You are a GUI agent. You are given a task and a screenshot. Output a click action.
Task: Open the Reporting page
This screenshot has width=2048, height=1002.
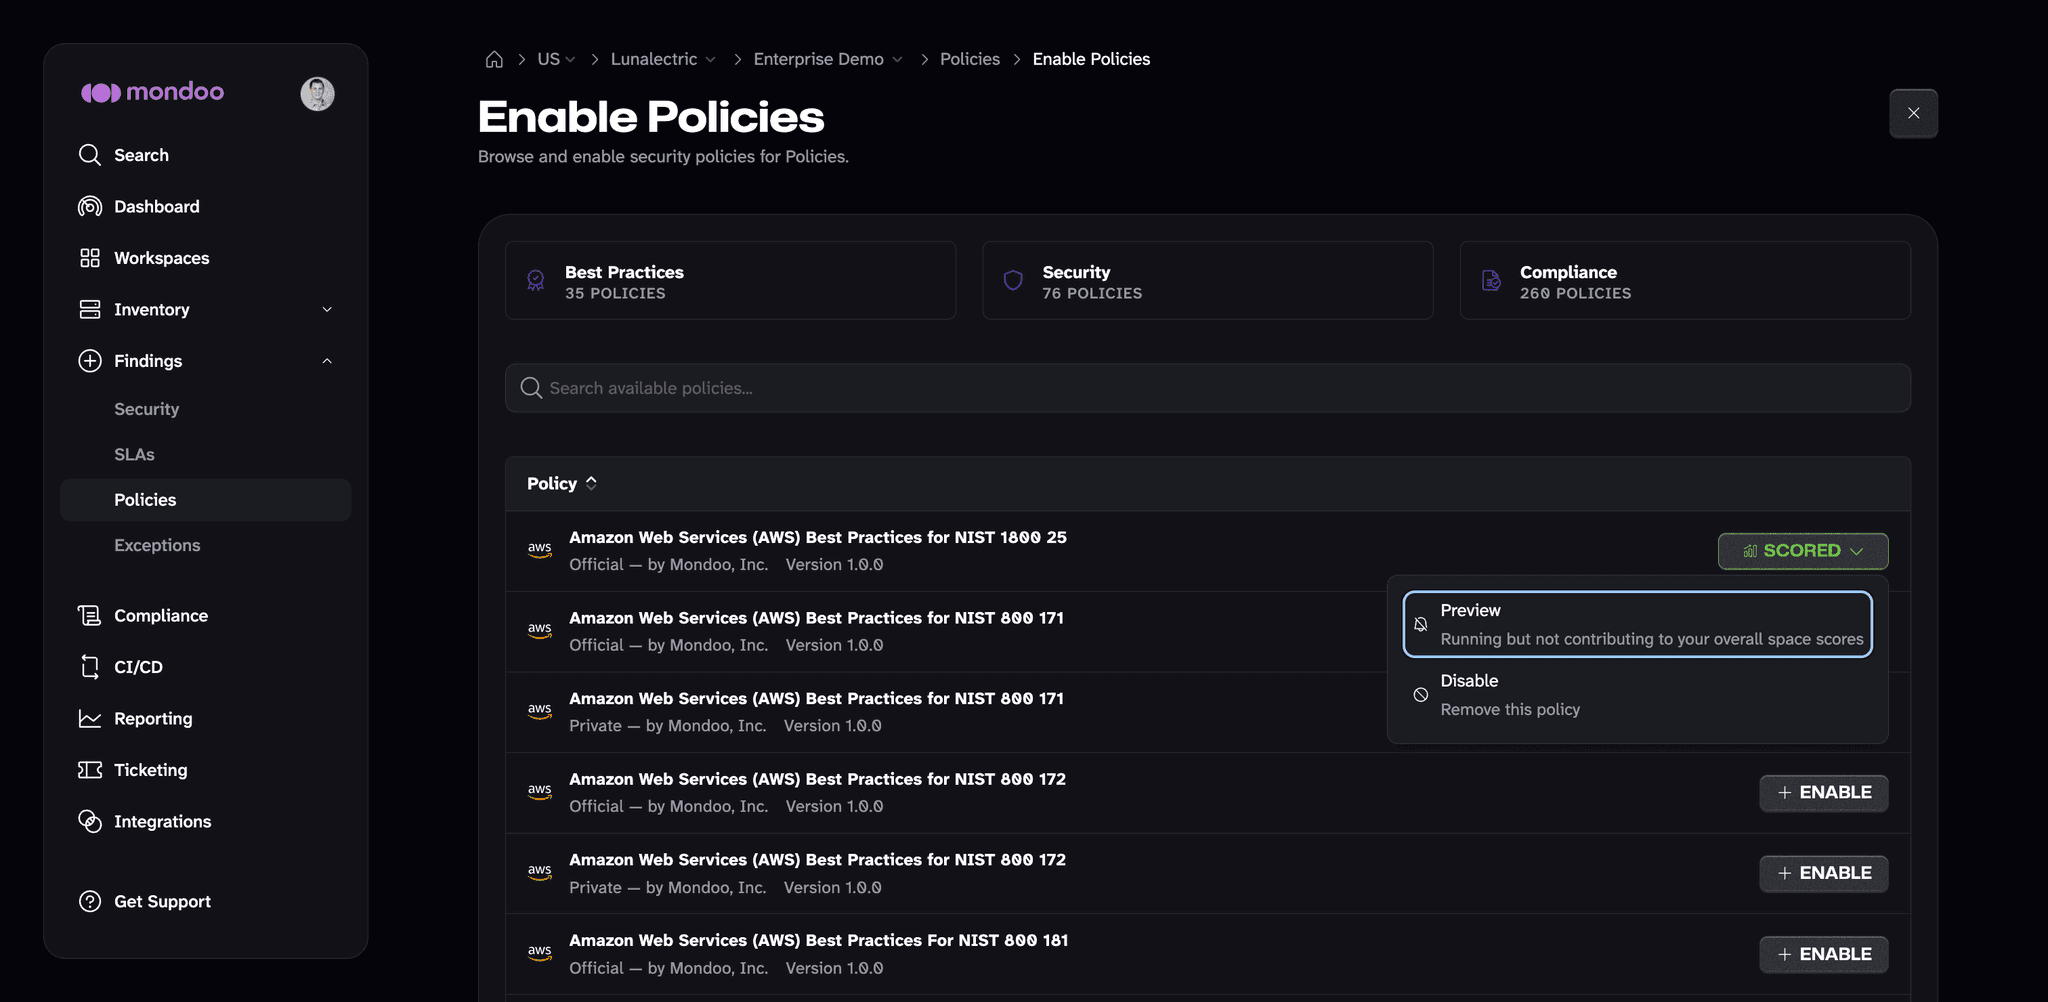tap(153, 719)
